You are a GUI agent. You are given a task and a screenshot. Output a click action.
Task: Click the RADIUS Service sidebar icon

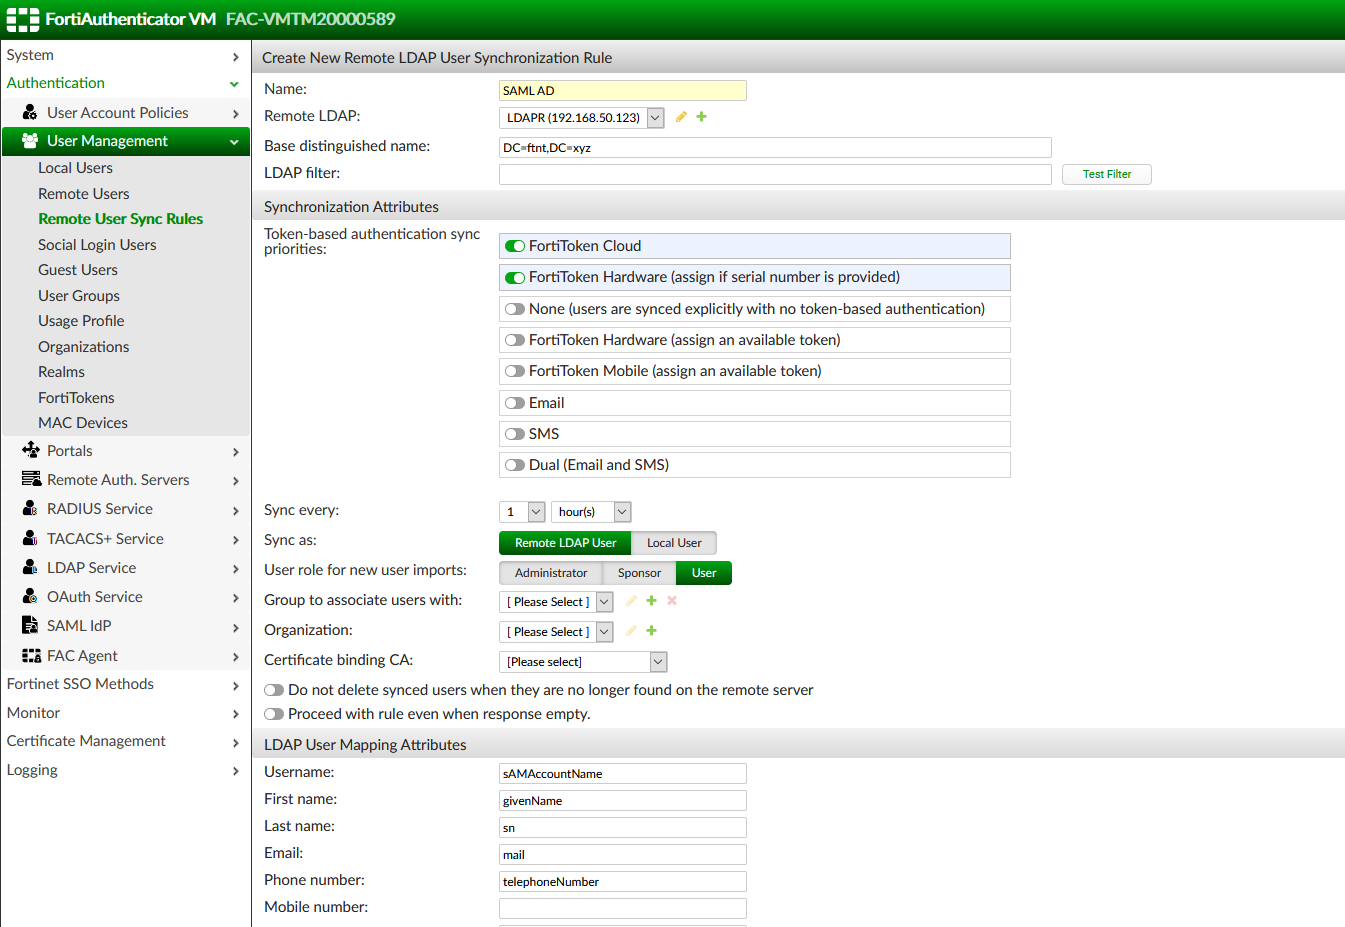click(29, 509)
